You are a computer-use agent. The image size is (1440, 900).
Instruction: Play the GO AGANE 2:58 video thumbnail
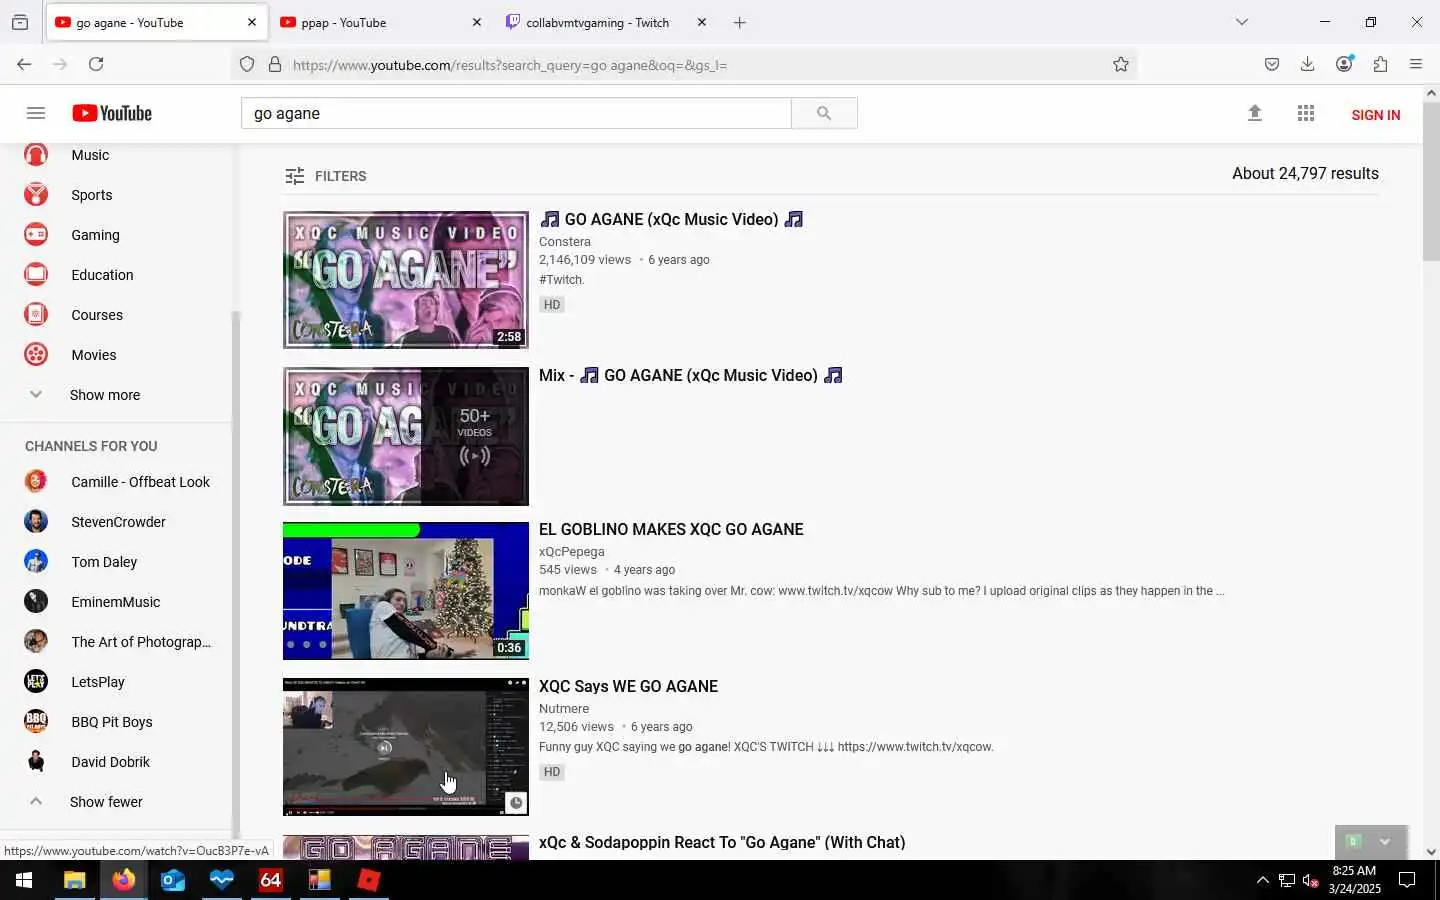pyautogui.click(x=406, y=280)
